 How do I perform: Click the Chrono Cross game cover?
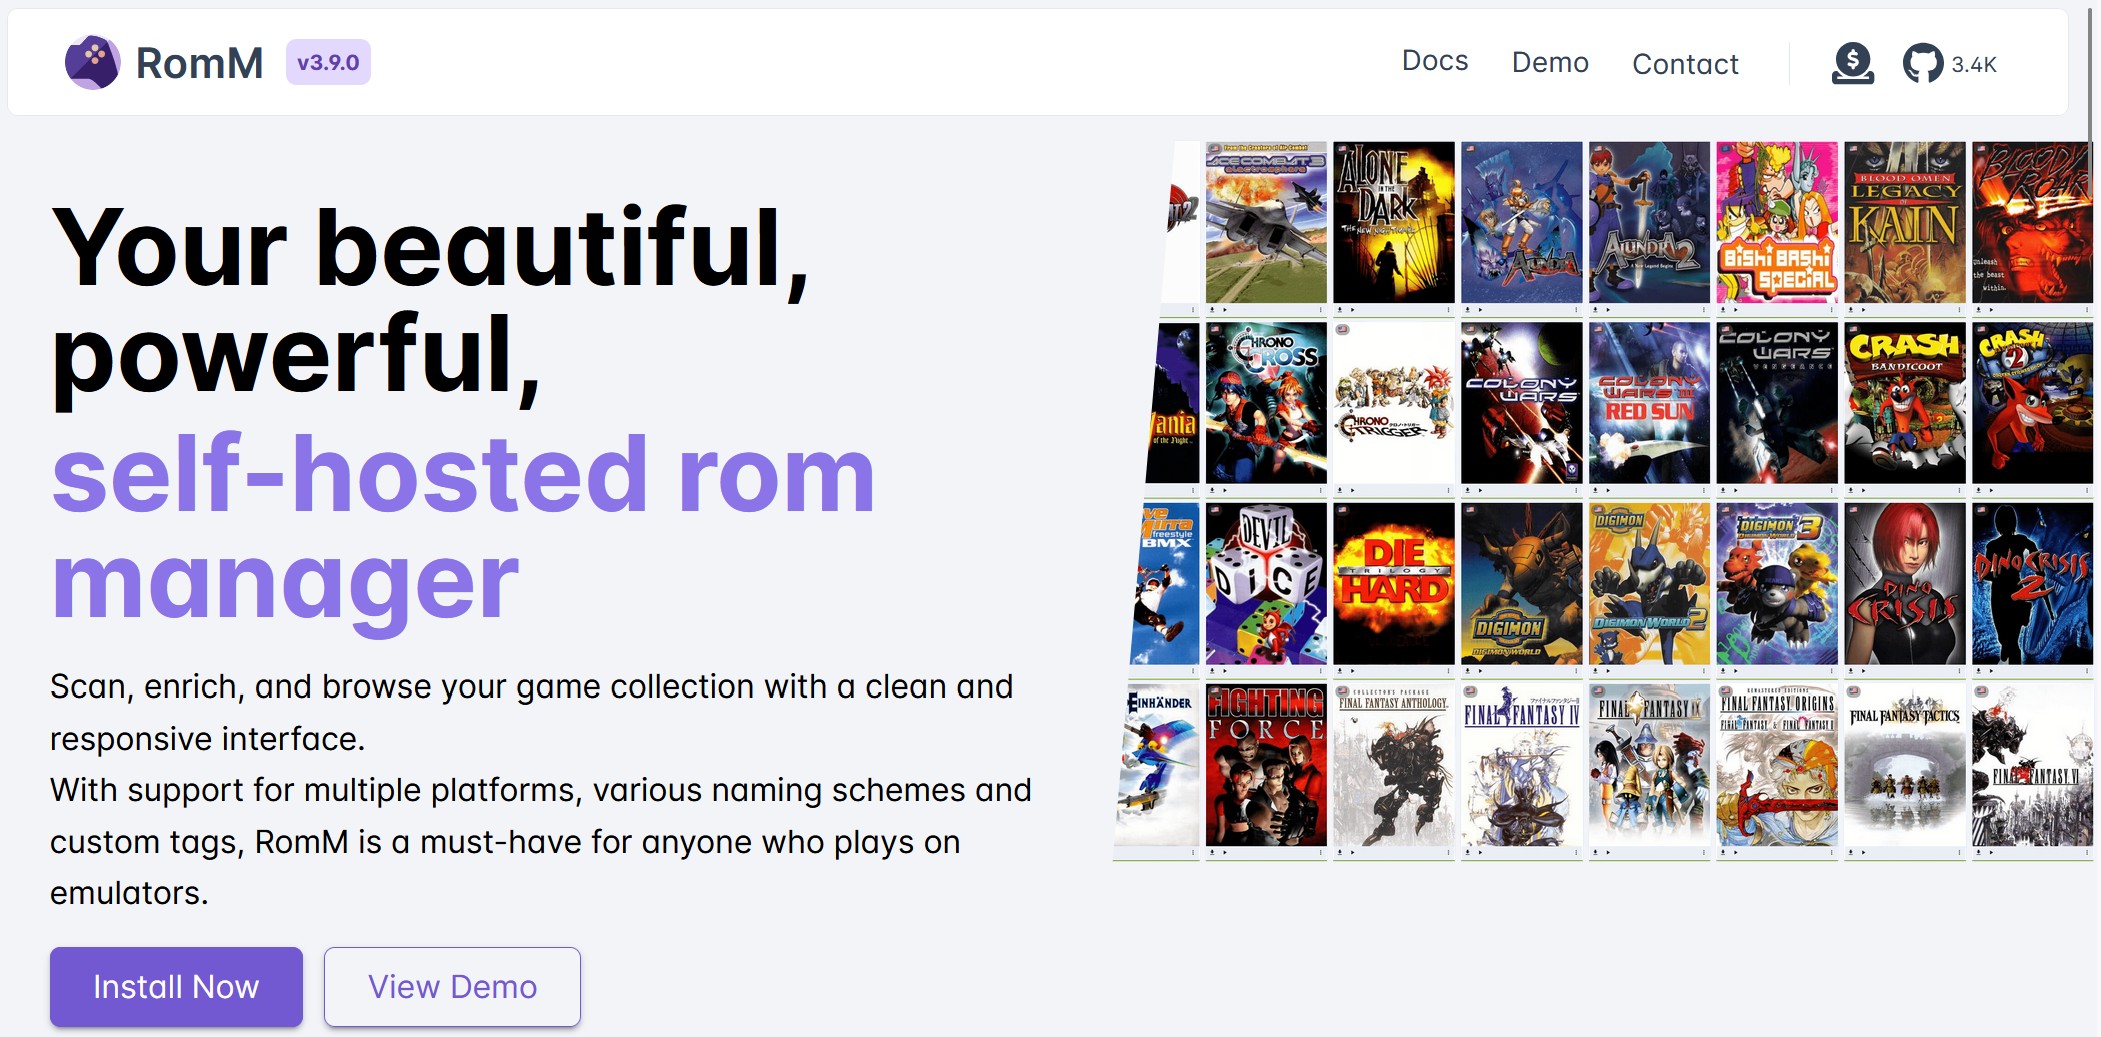(x=1265, y=403)
